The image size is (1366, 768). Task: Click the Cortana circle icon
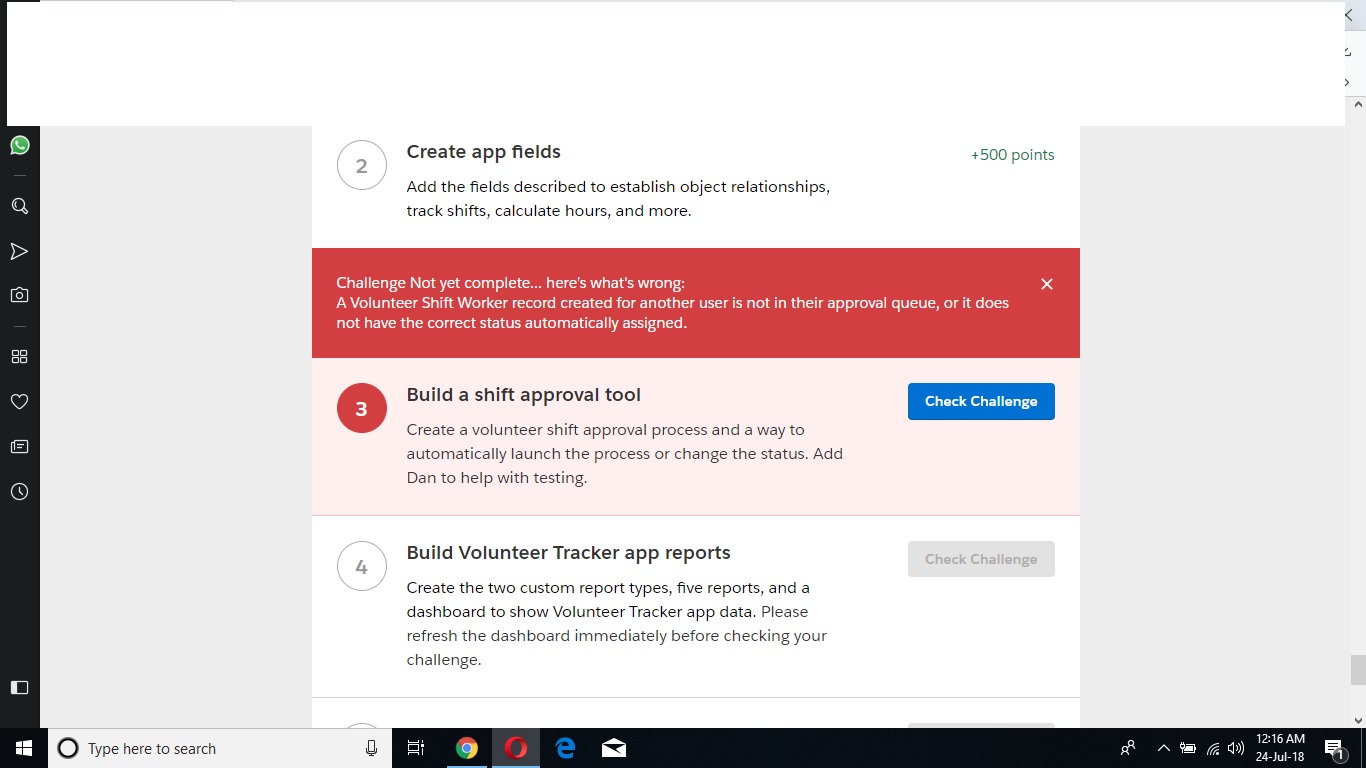pos(68,748)
